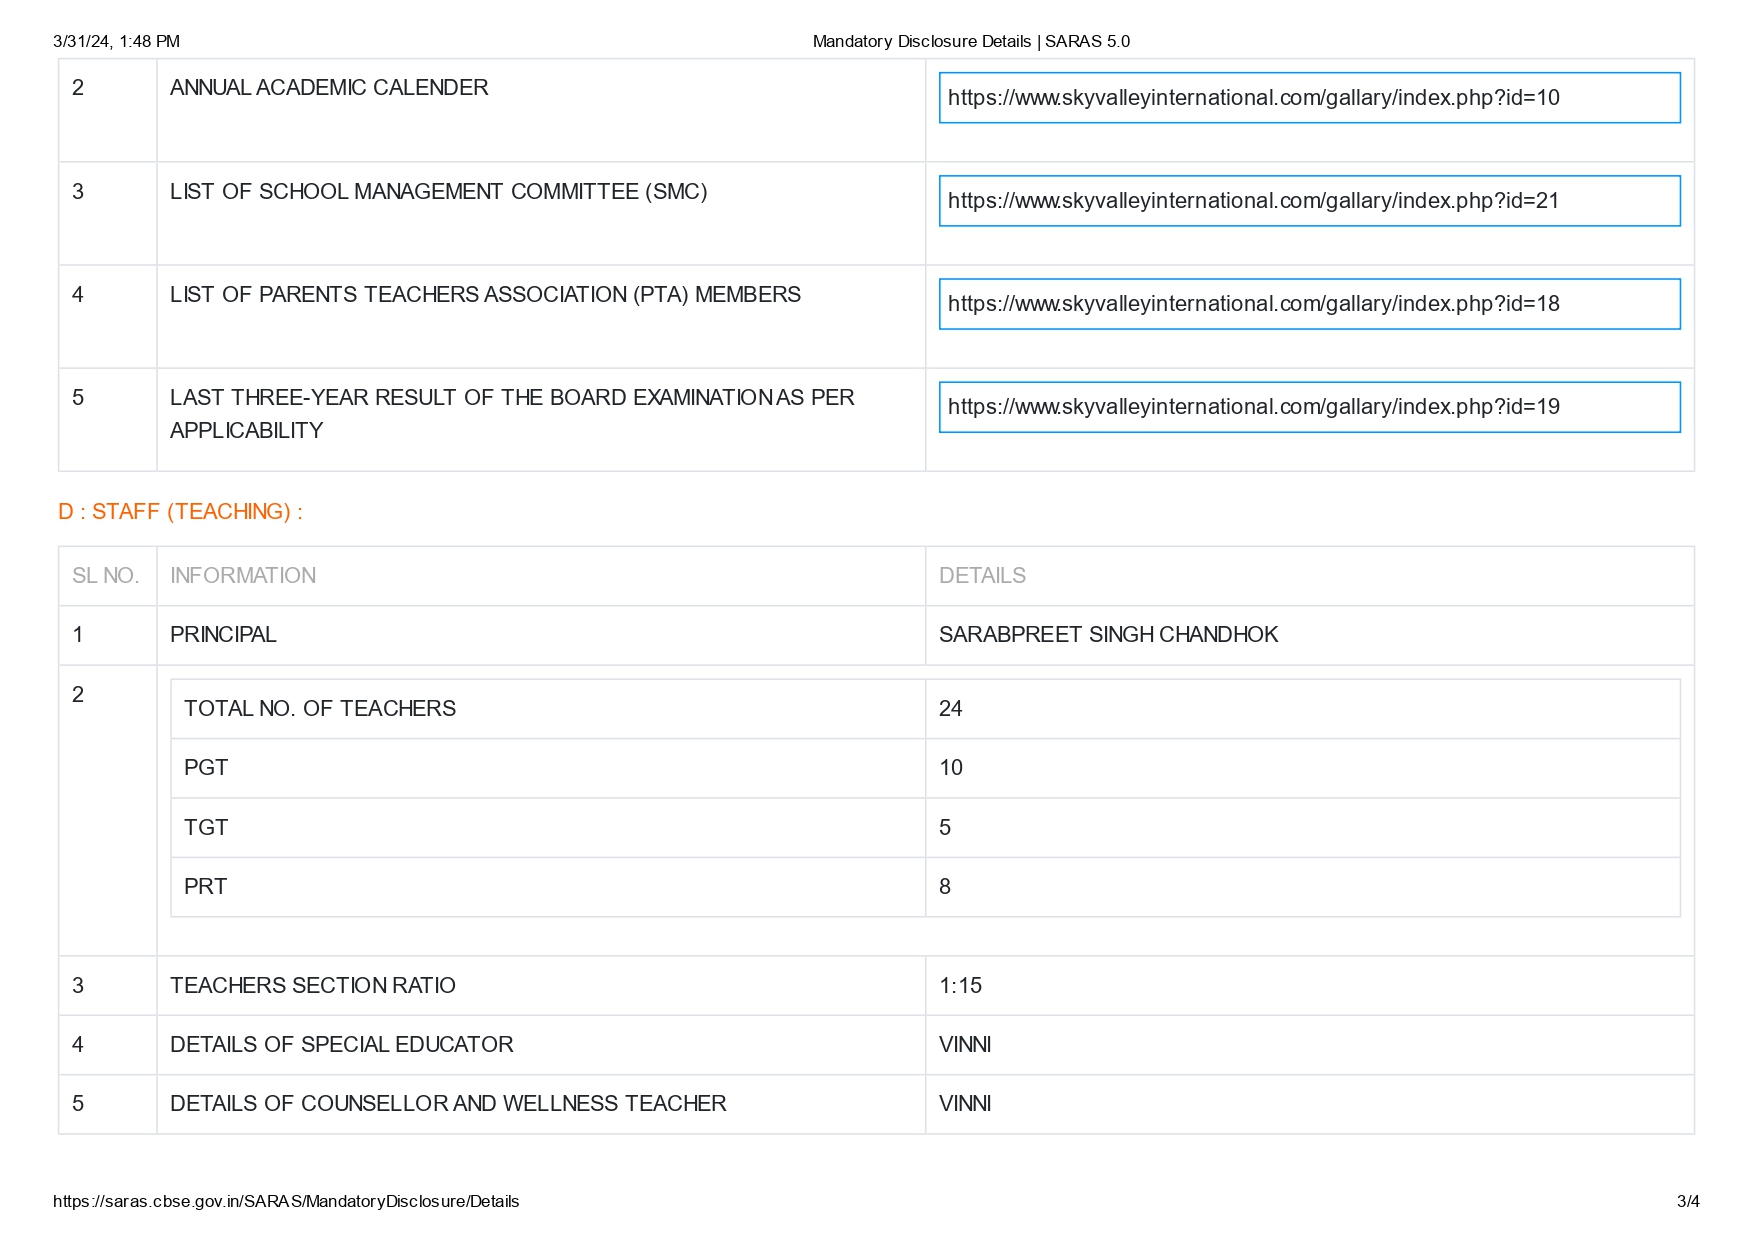Image resolution: width=1754 pixels, height=1240 pixels.
Task: Click 'VINNI' in the counsellor row
Action: tap(965, 1104)
